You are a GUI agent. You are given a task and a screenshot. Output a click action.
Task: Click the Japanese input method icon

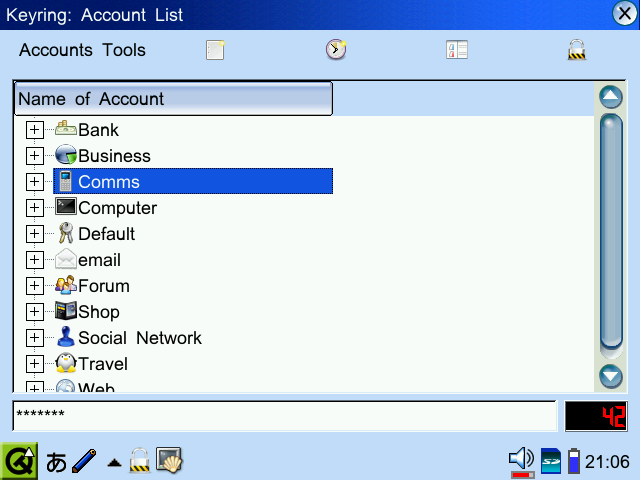pyautogui.click(x=56, y=462)
